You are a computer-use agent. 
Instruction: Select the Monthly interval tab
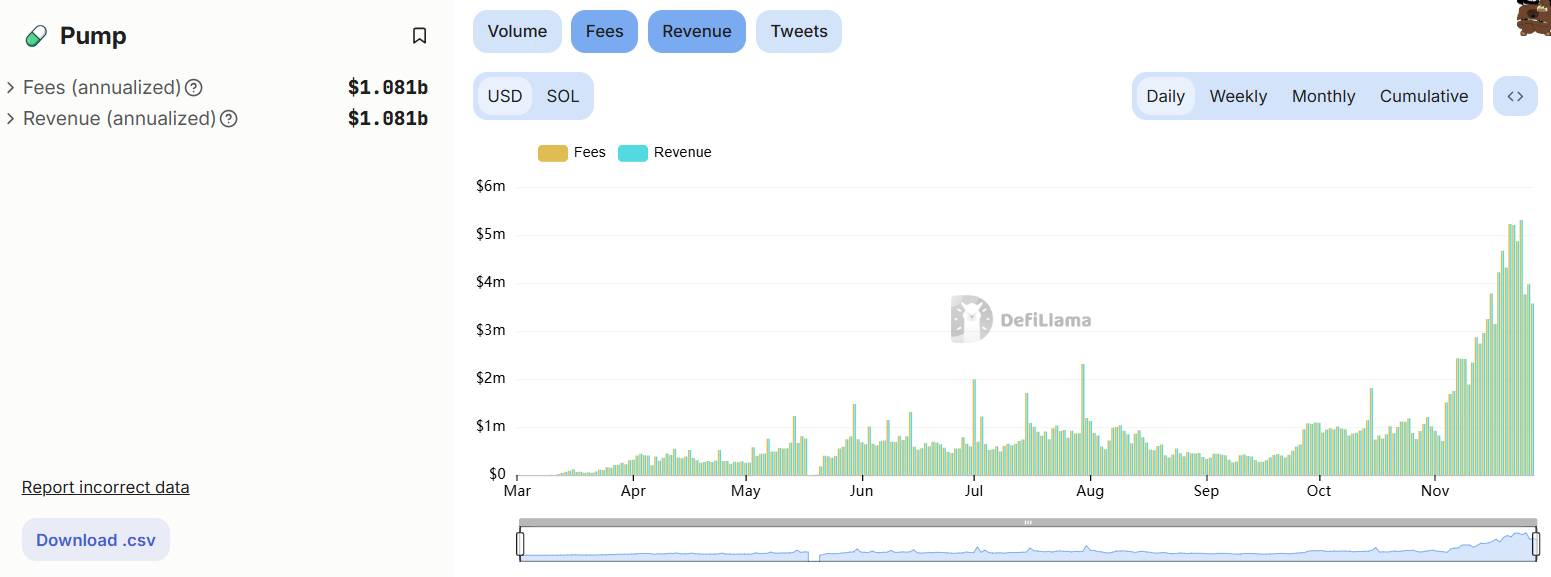(1323, 96)
